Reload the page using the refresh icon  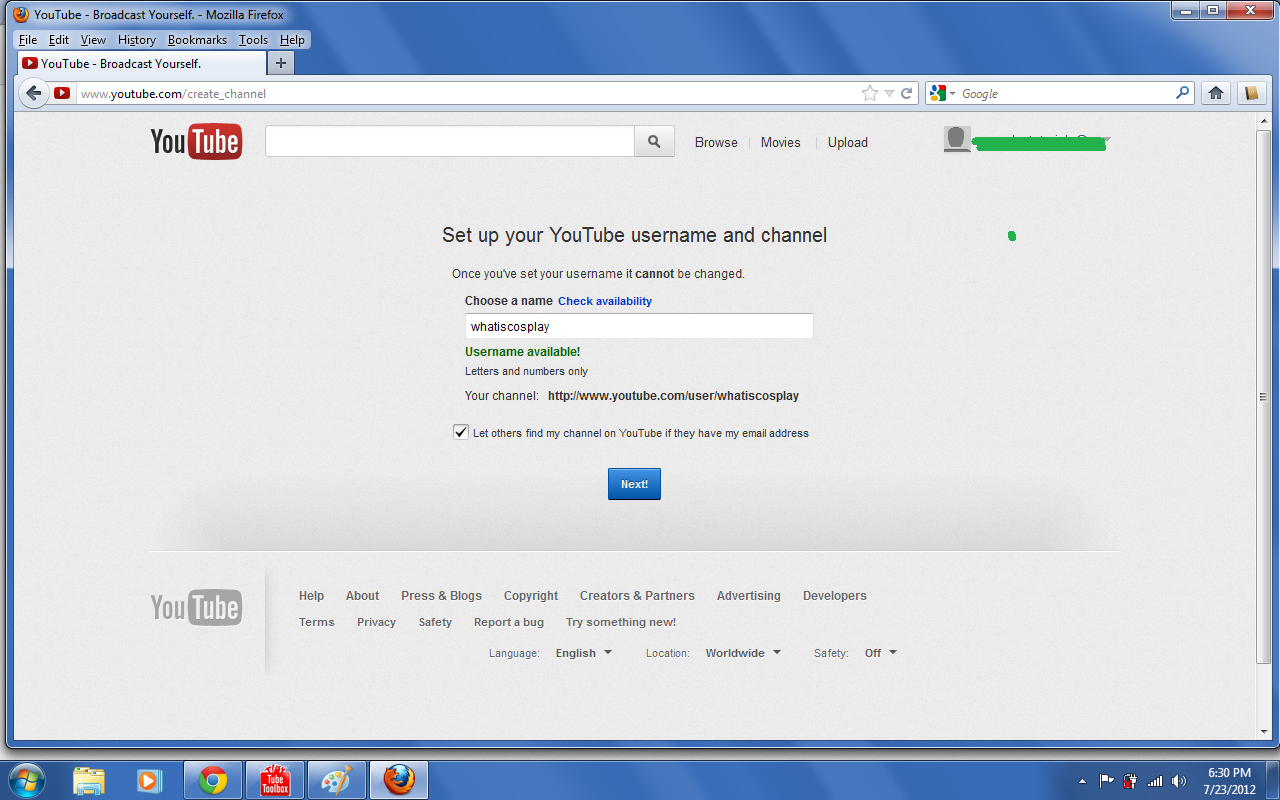tap(907, 93)
